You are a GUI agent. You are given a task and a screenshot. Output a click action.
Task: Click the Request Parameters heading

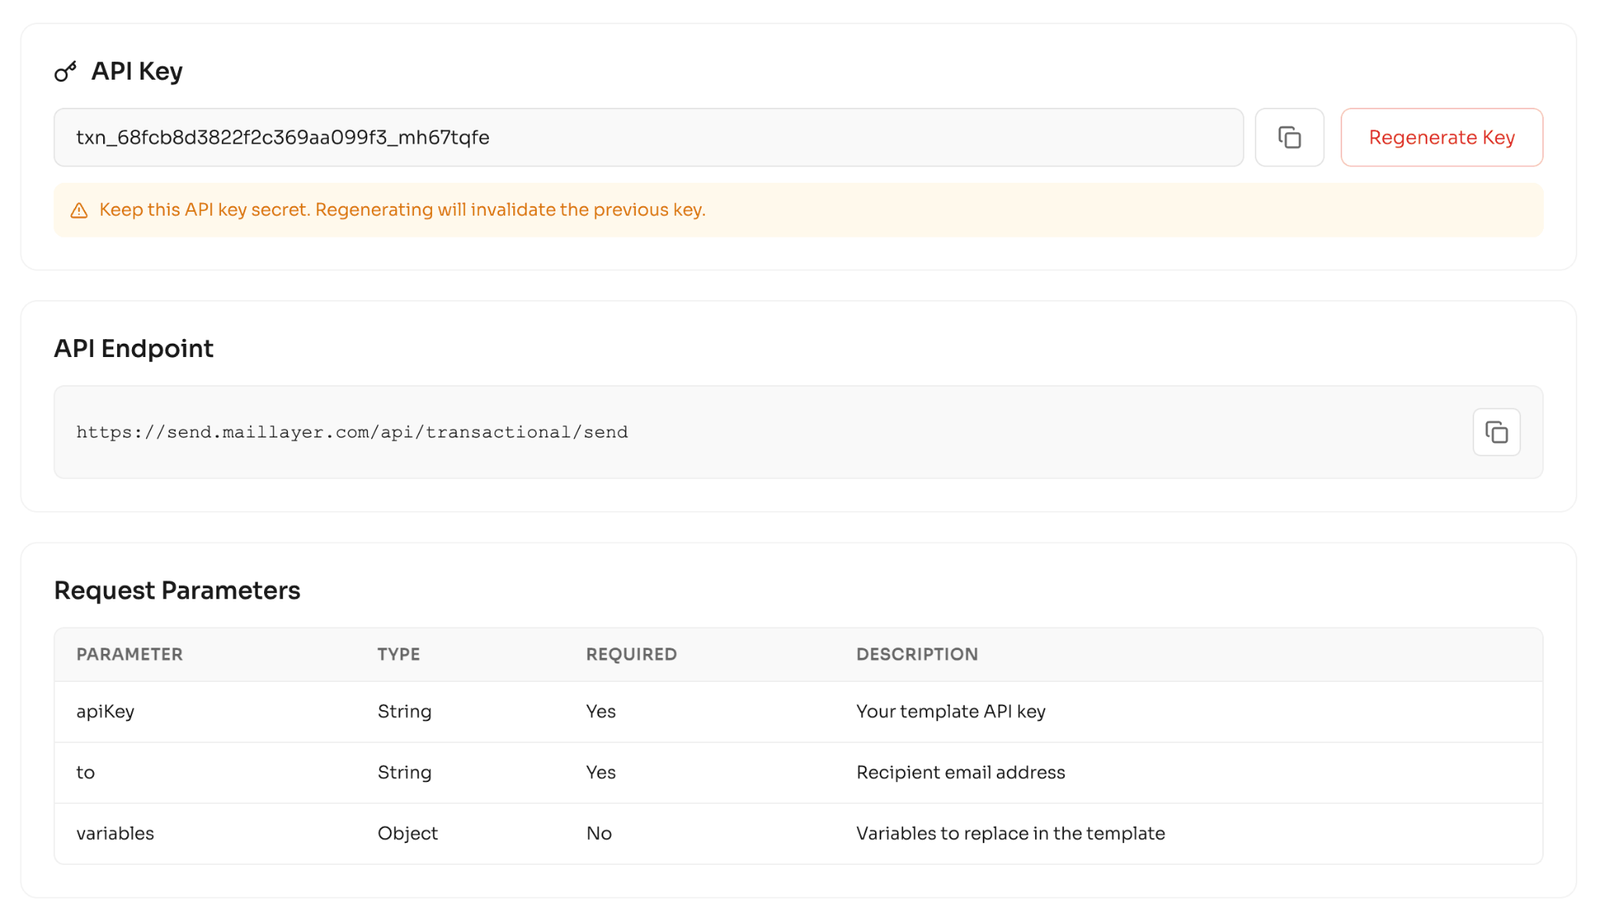coord(177,590)
